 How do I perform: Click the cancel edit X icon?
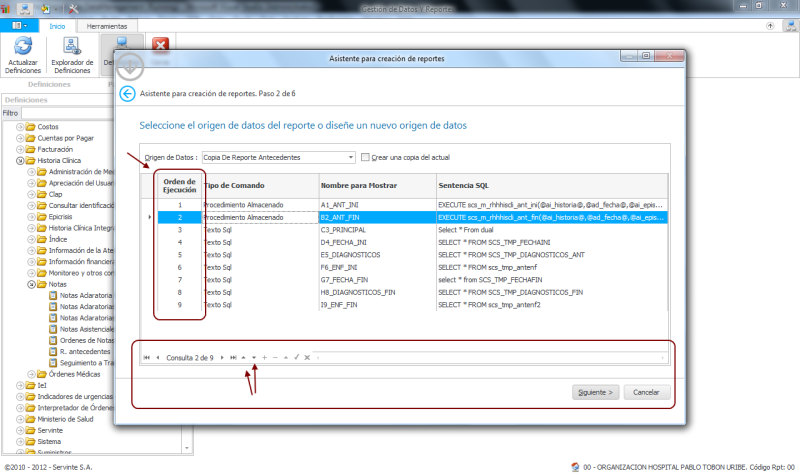[x=307, y=357]
